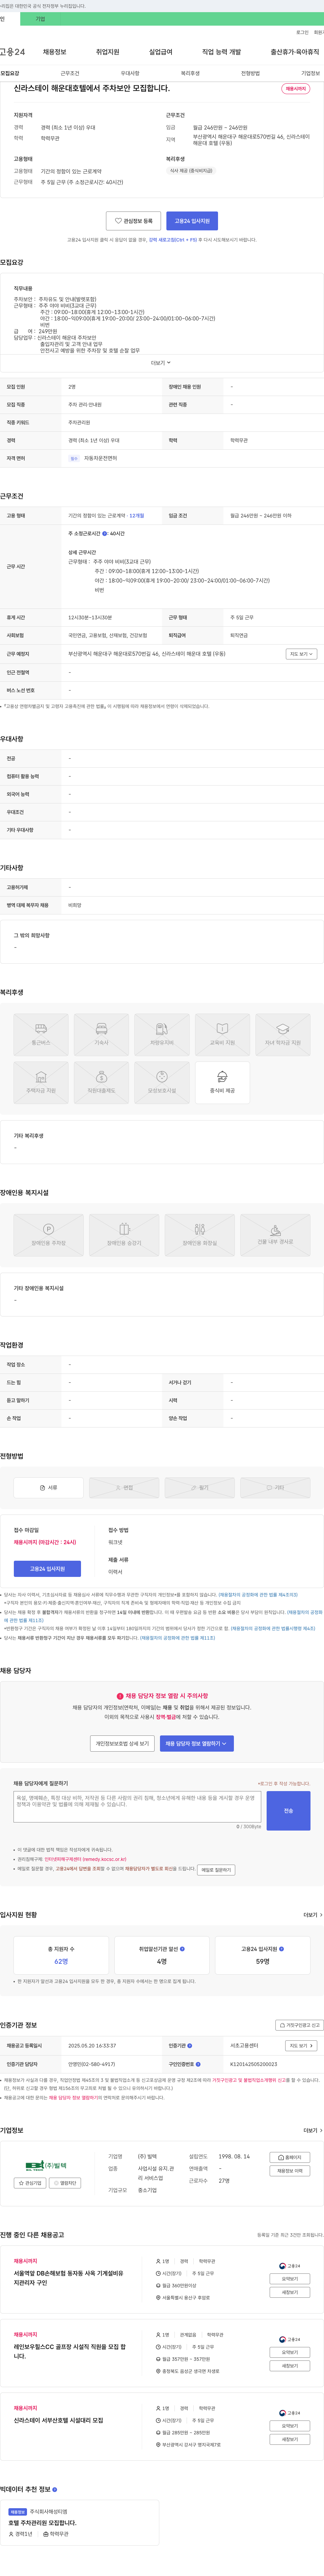Click 요약보기 for 레인보우힐스CC listing
The image size is (324, 2576).
click(290, 2352)
